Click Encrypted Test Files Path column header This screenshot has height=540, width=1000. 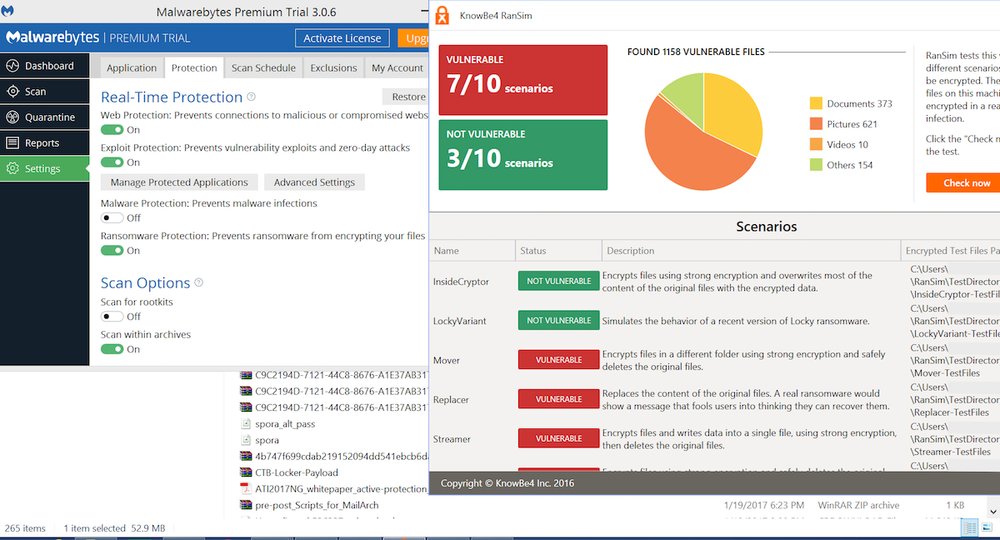click(x=950, y=251)
